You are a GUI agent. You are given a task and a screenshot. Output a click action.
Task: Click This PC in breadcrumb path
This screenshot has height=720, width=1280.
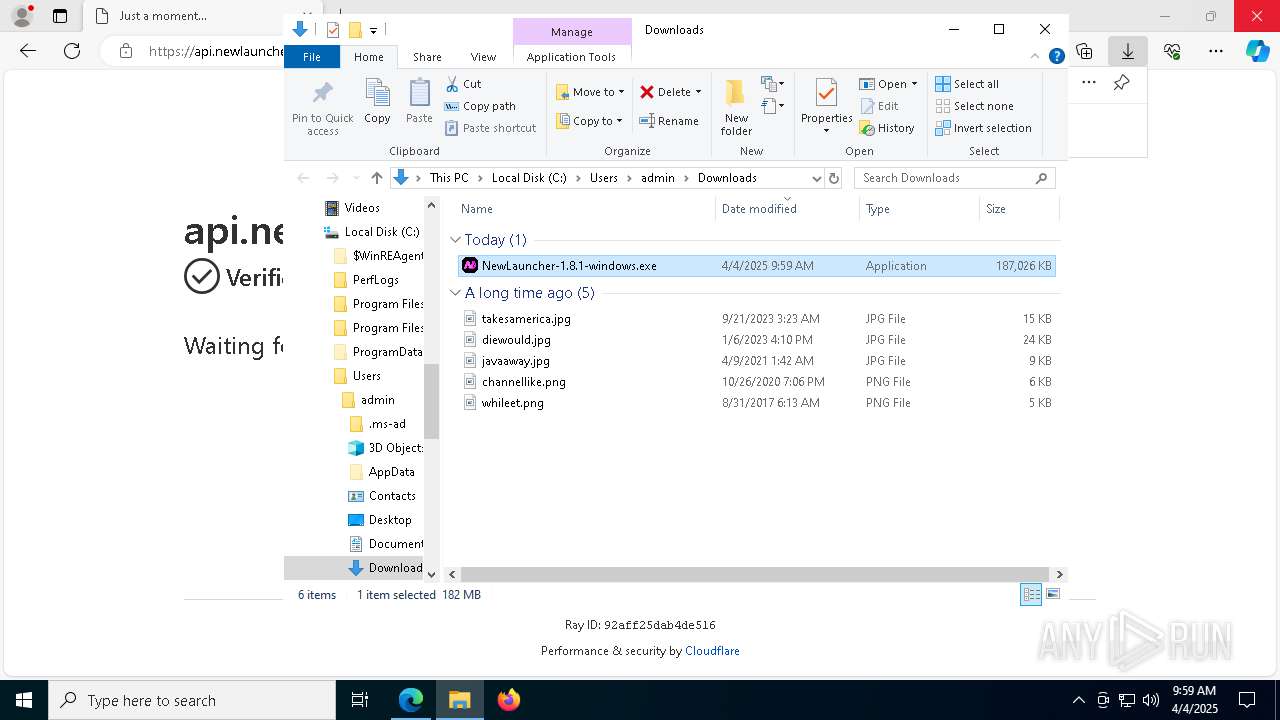[449, 178]
